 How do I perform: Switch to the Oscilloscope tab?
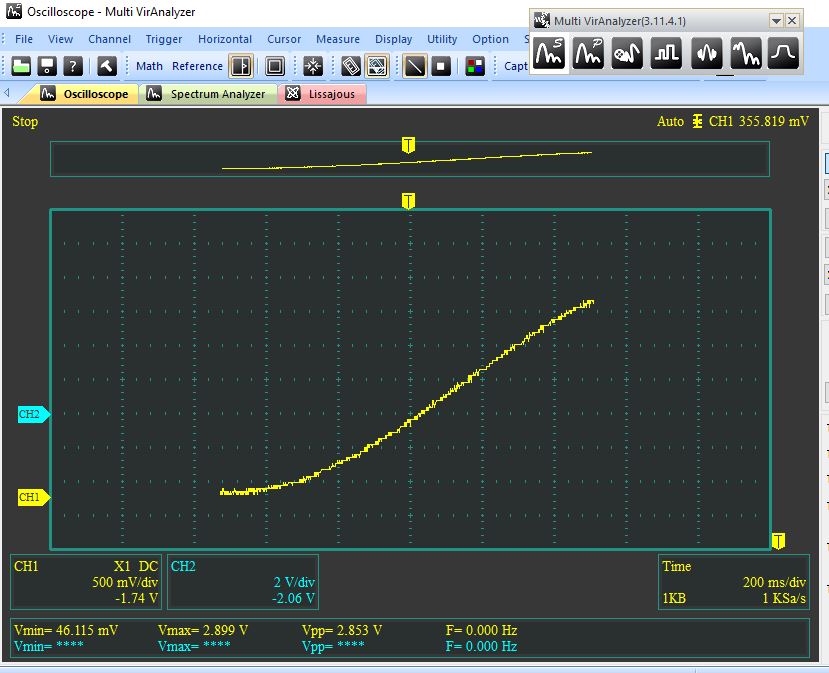click(x=85, y=94)
